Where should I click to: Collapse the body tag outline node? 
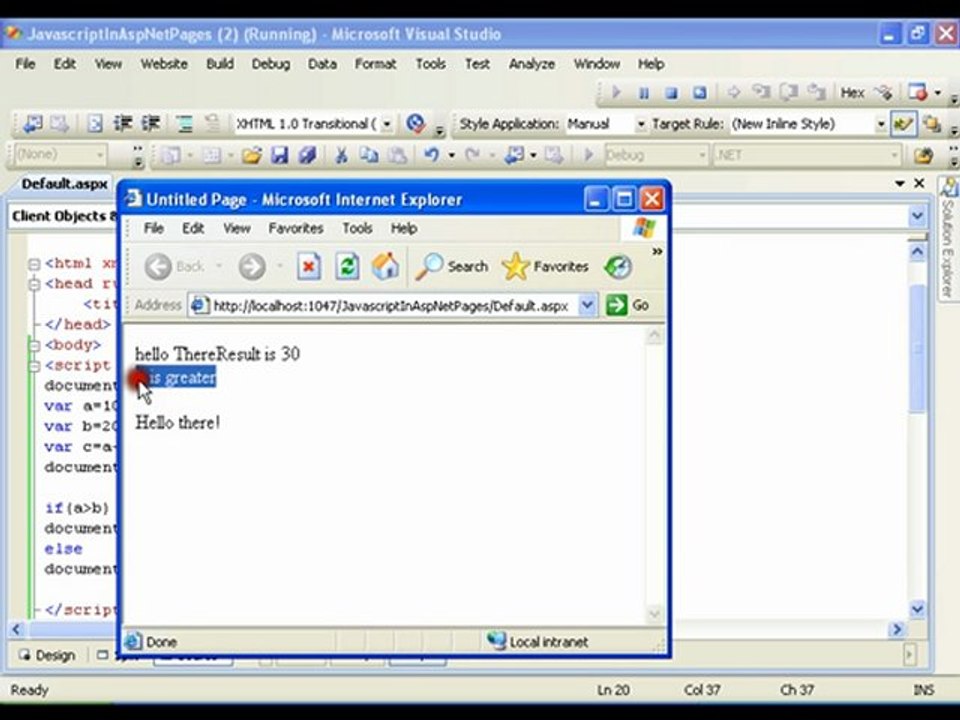(34, 345)
